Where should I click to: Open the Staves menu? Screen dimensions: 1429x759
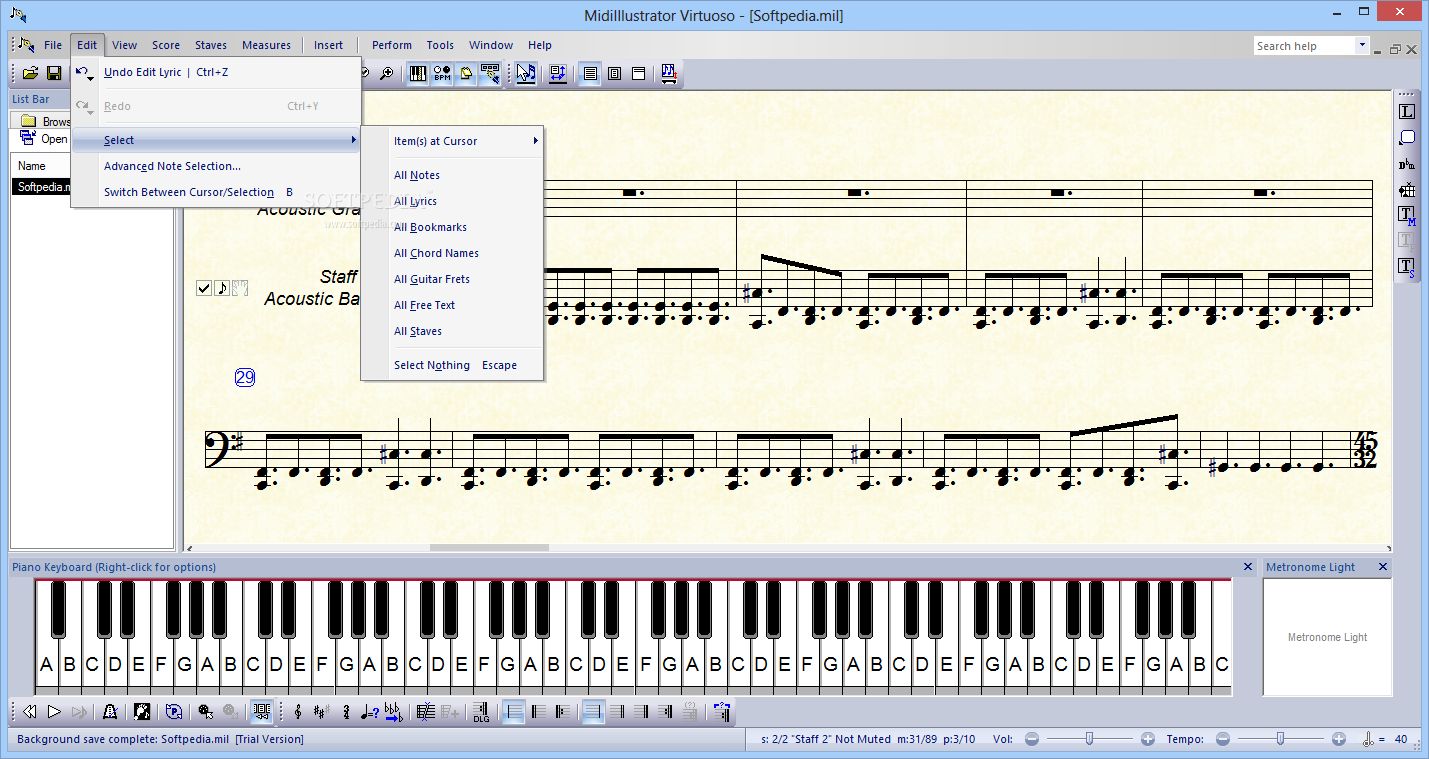coord(211,45)
